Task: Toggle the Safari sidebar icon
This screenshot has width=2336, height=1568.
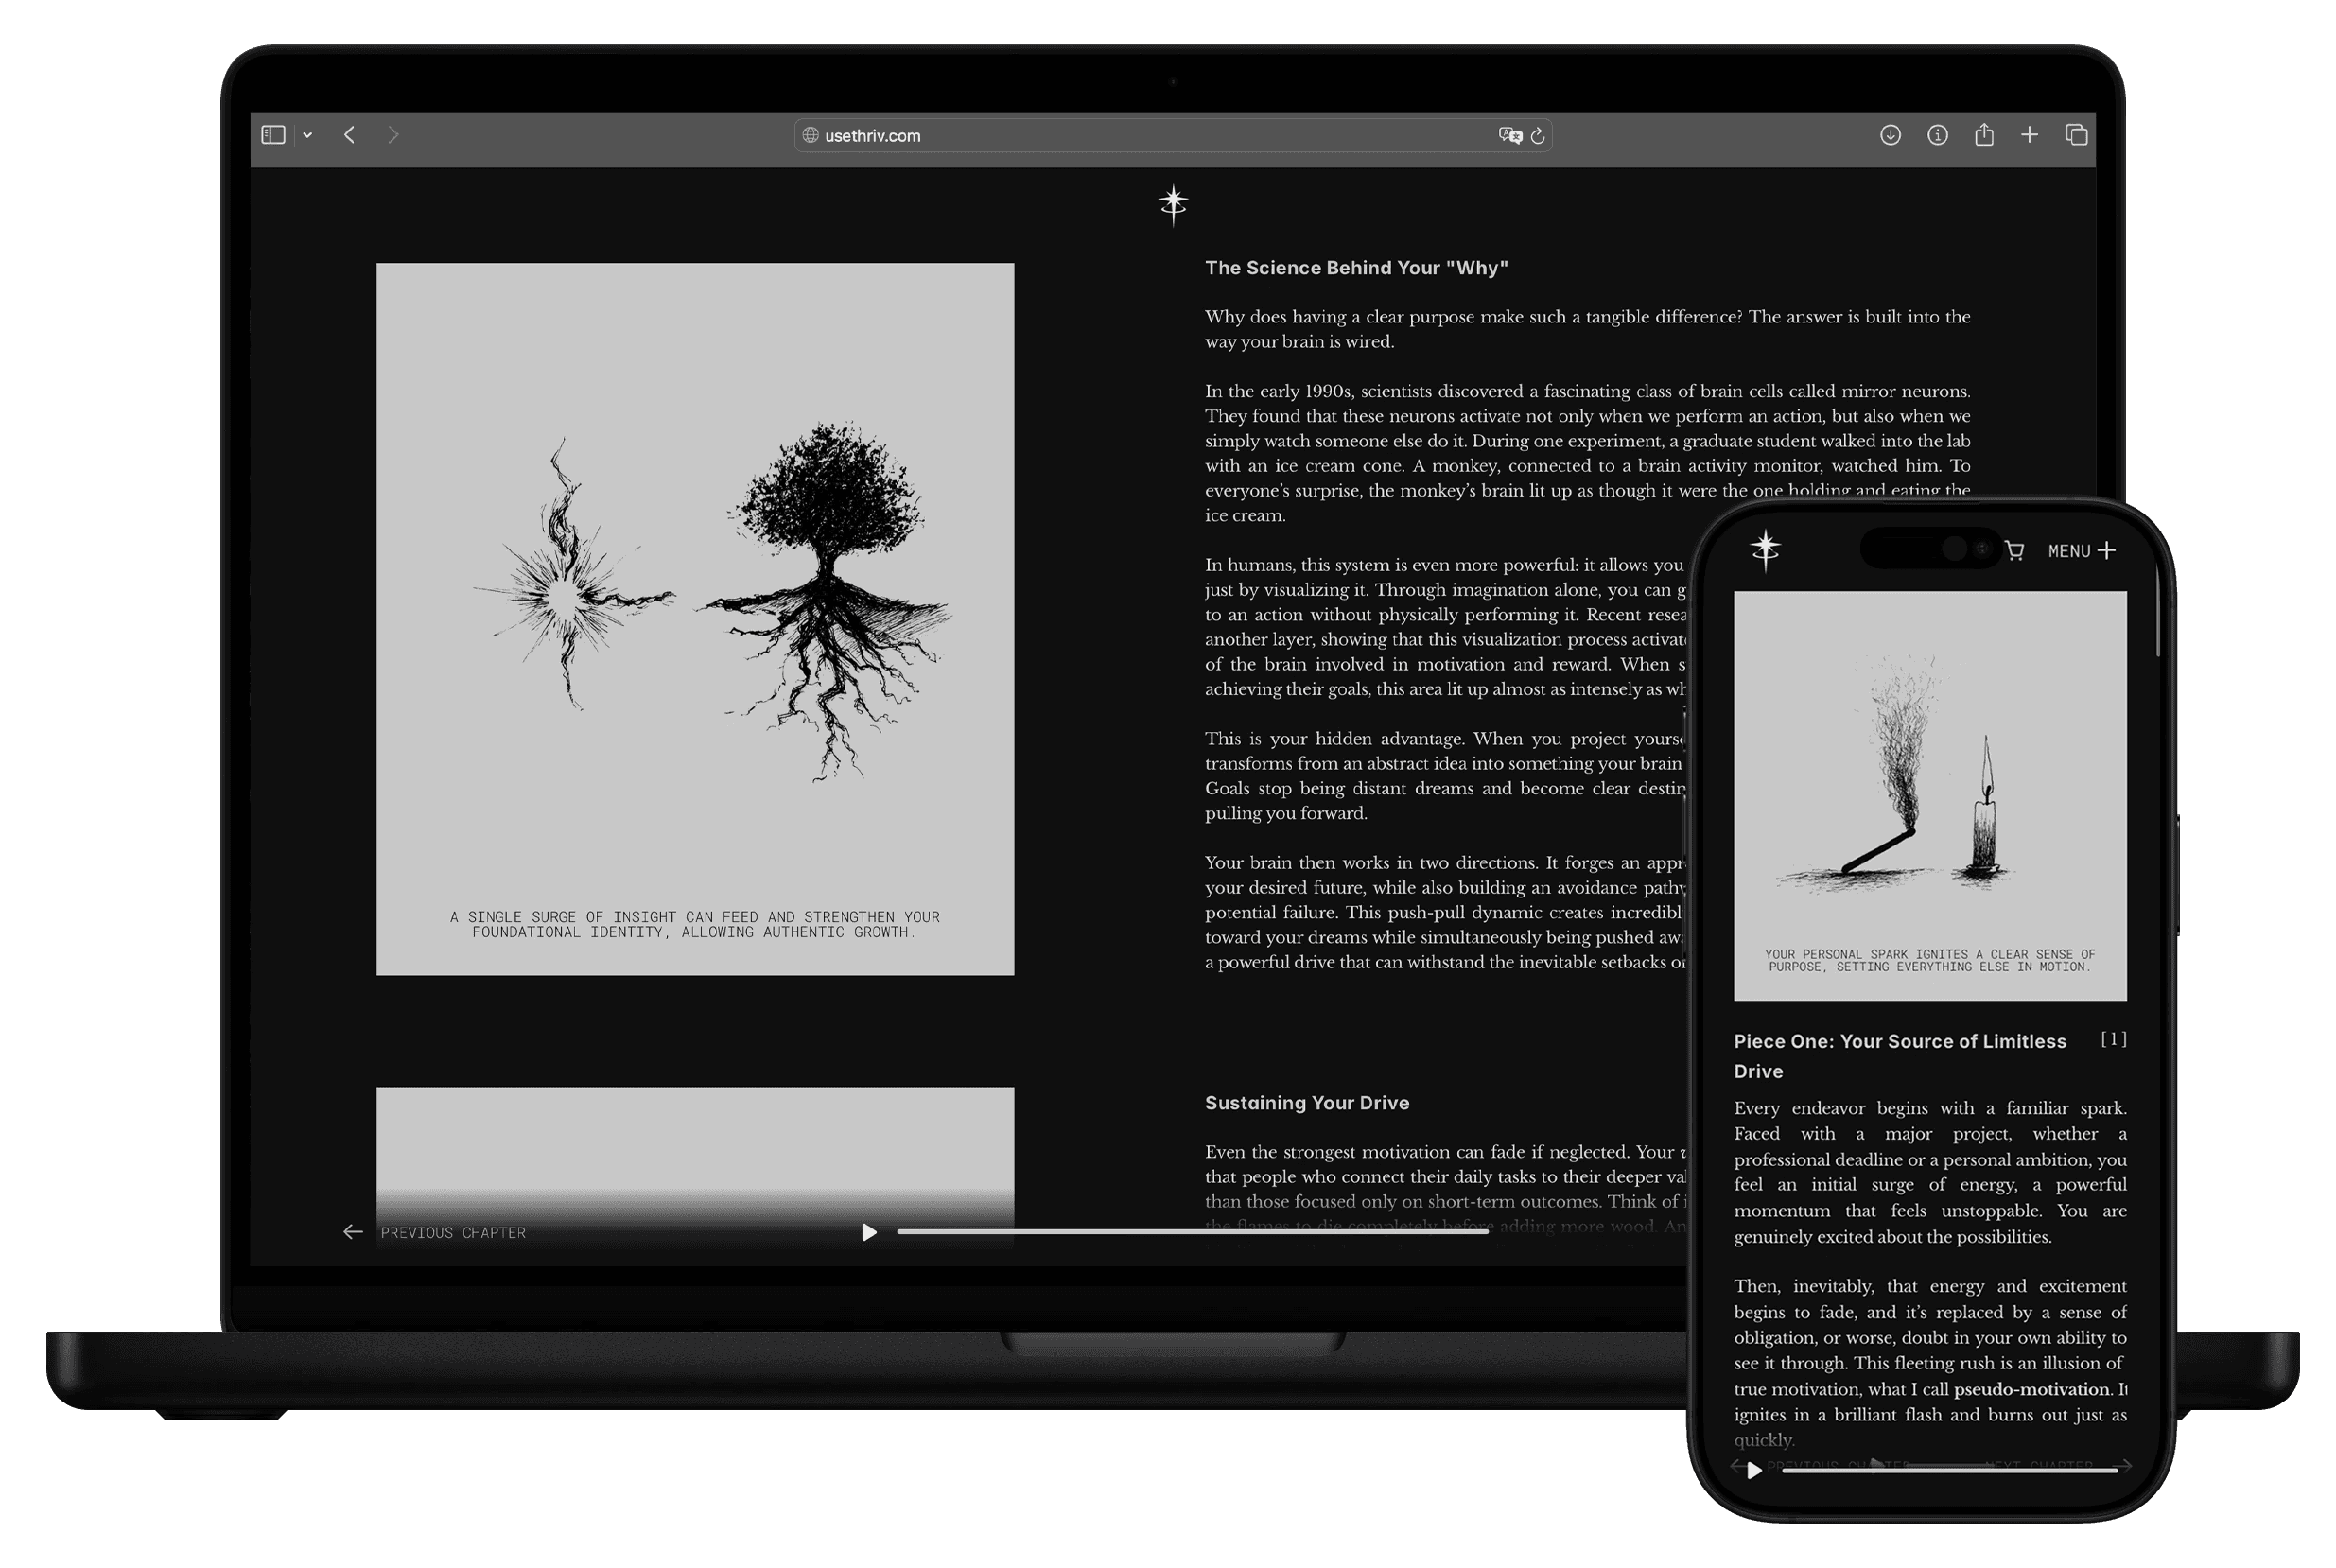Action: coord(273,135)
